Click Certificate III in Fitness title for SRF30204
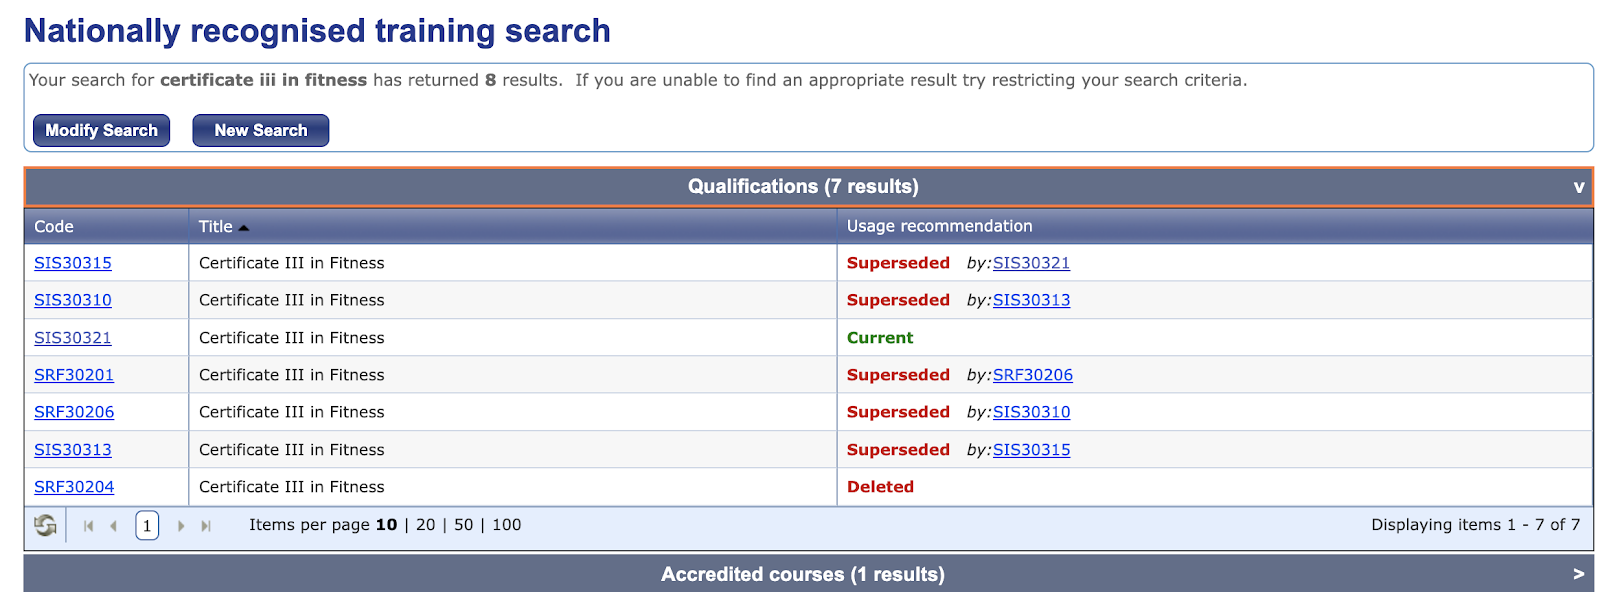The image size is (1600, 592). (x=292, y=487)
